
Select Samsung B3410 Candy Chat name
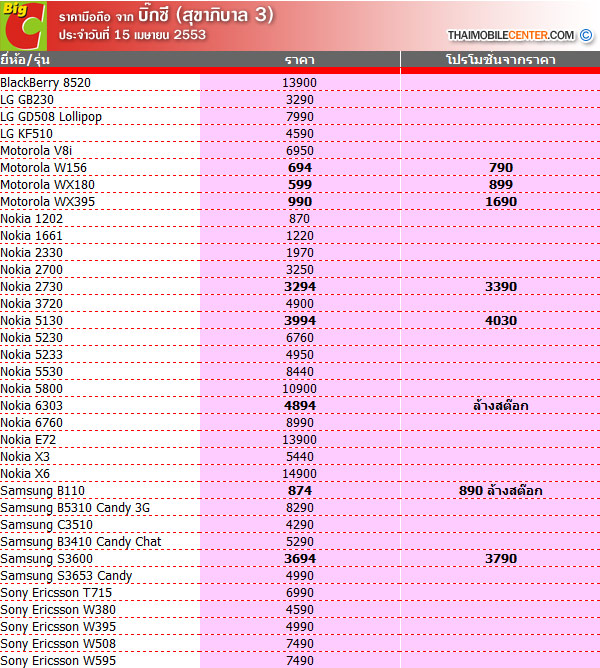81,543
